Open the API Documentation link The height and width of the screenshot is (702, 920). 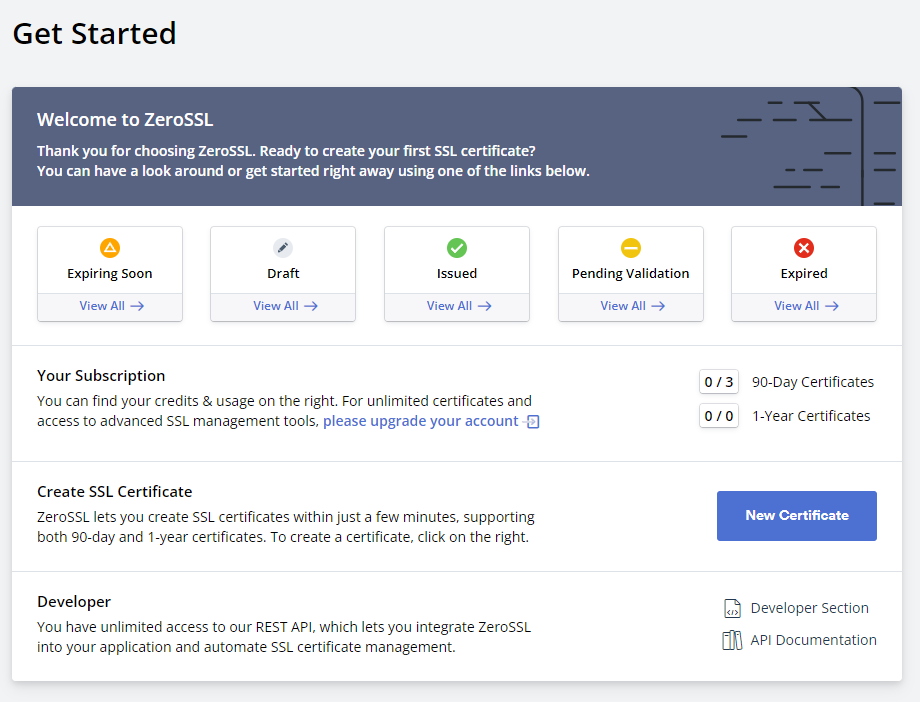click(813, 640)
